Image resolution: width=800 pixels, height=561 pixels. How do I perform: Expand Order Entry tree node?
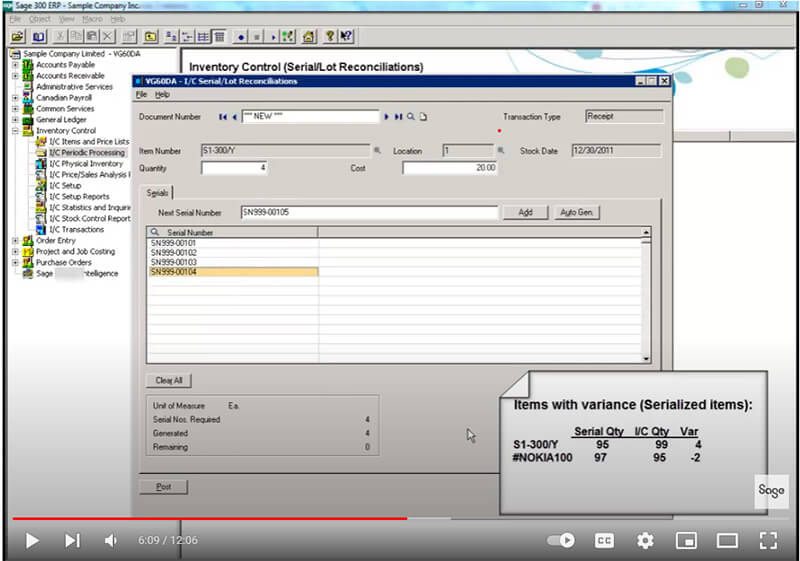click(15, 240)
